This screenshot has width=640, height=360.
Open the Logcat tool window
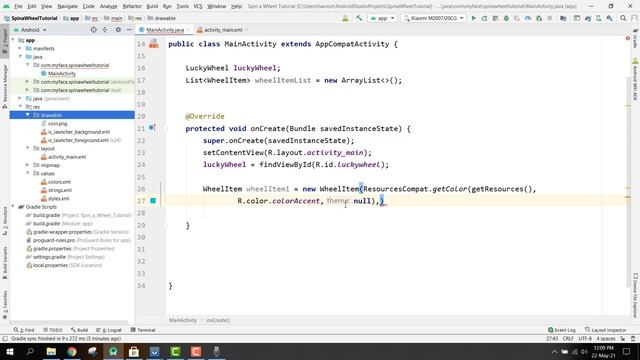109,330
